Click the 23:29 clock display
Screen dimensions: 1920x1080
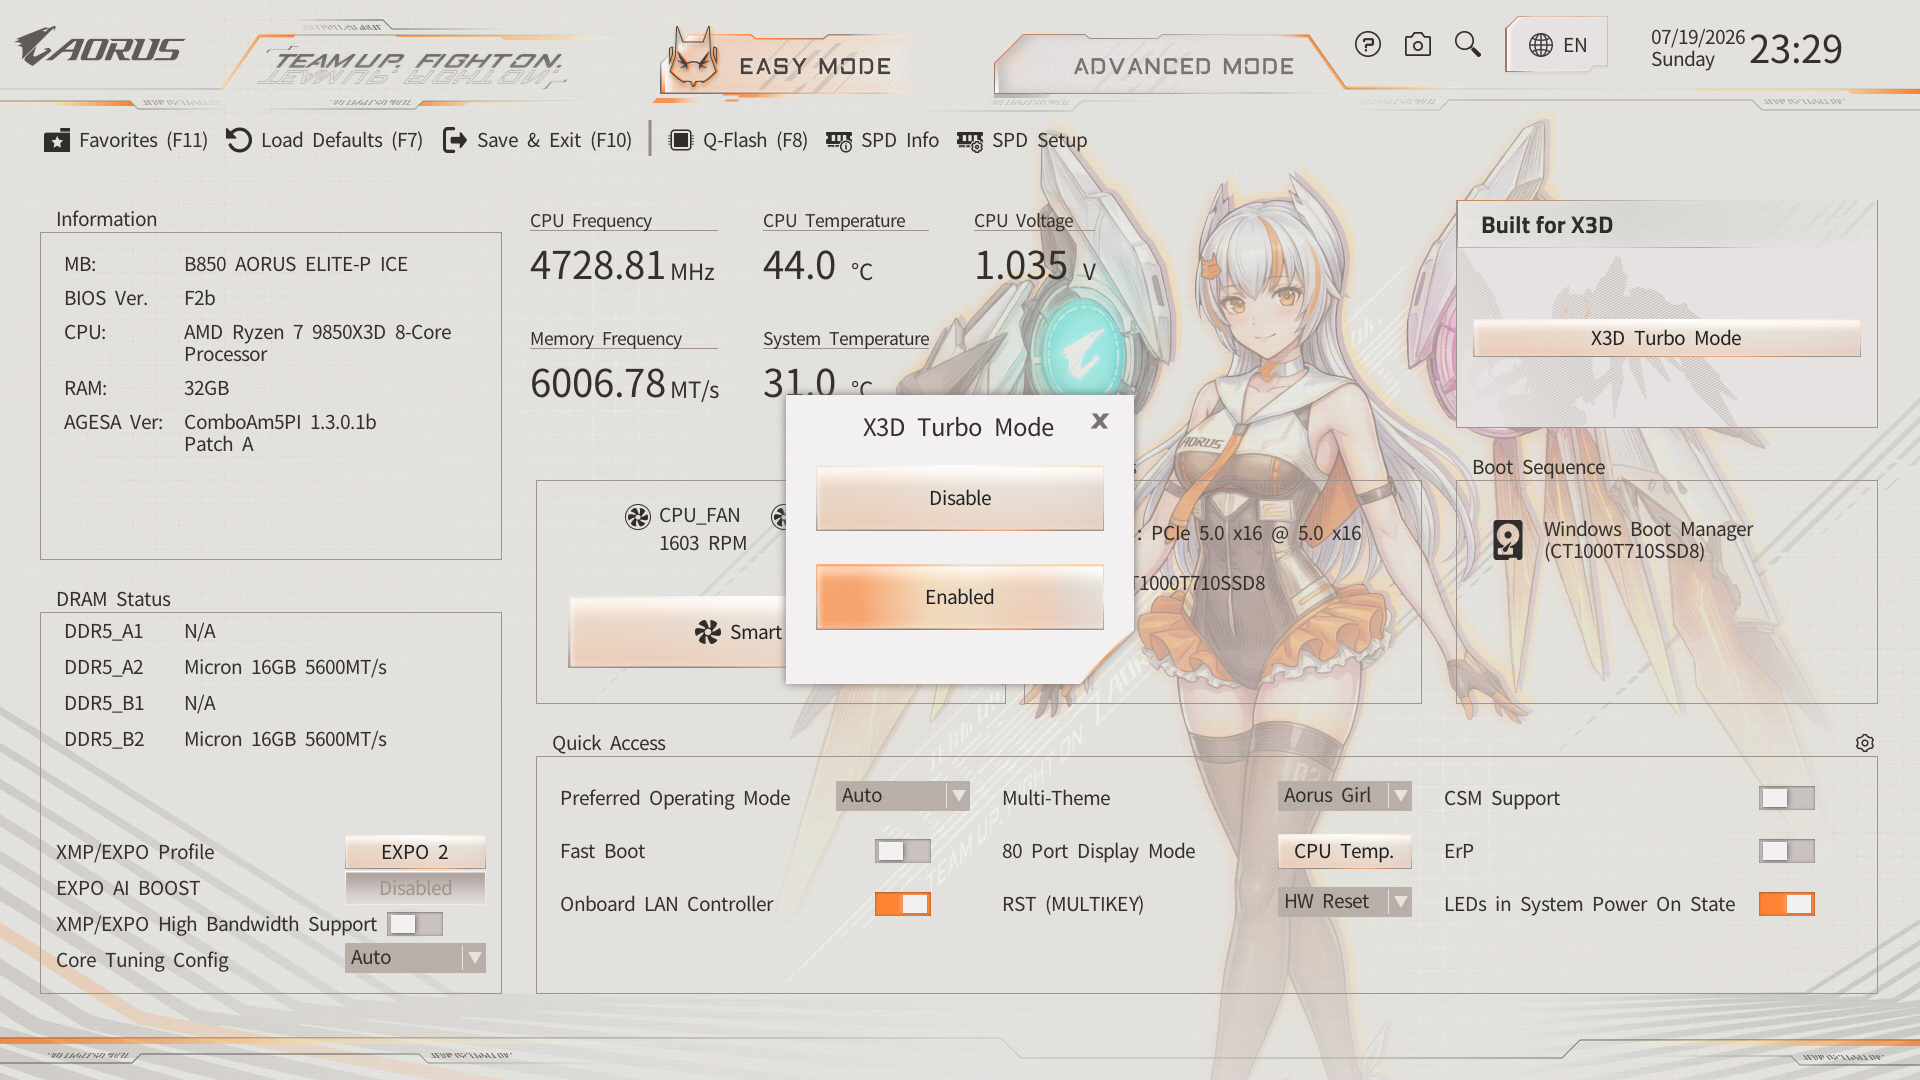pos(1796,49)
